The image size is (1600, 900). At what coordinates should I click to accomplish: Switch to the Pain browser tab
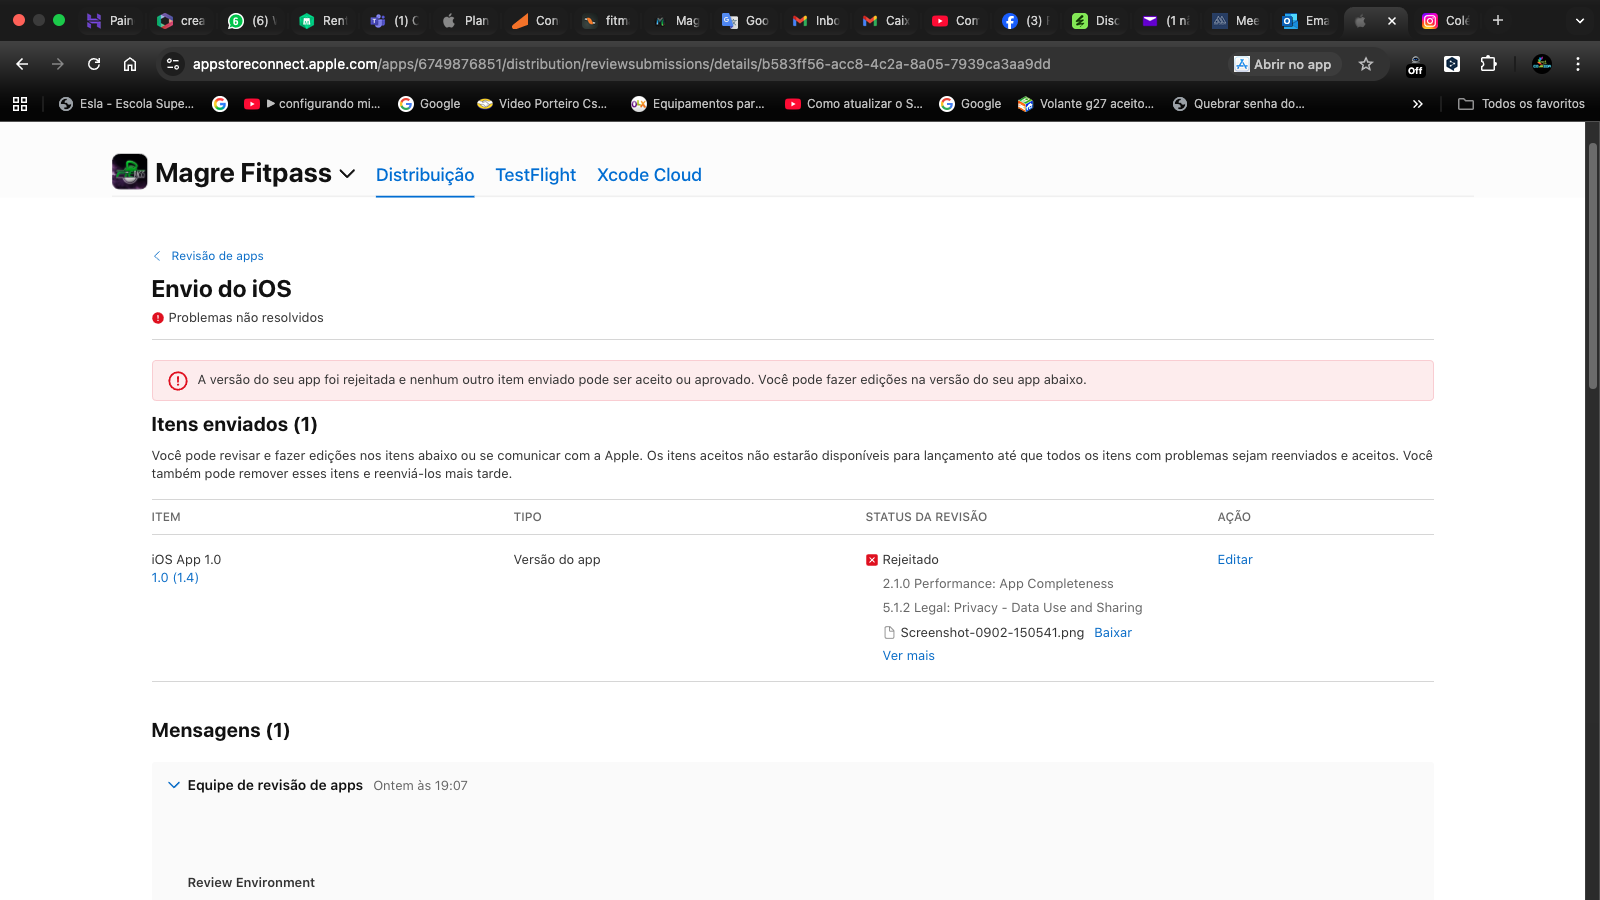coord(110,21)
